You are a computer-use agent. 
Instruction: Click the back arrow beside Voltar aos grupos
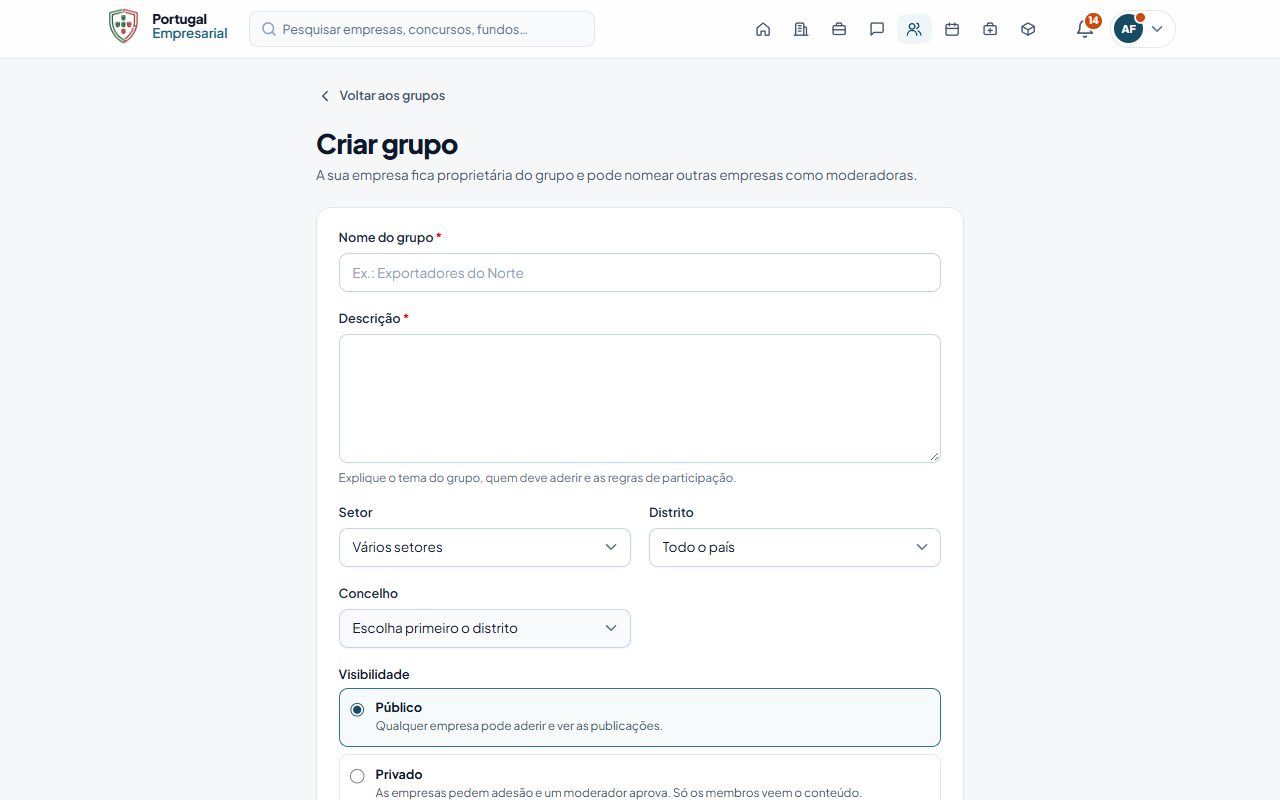coord(324,96)
